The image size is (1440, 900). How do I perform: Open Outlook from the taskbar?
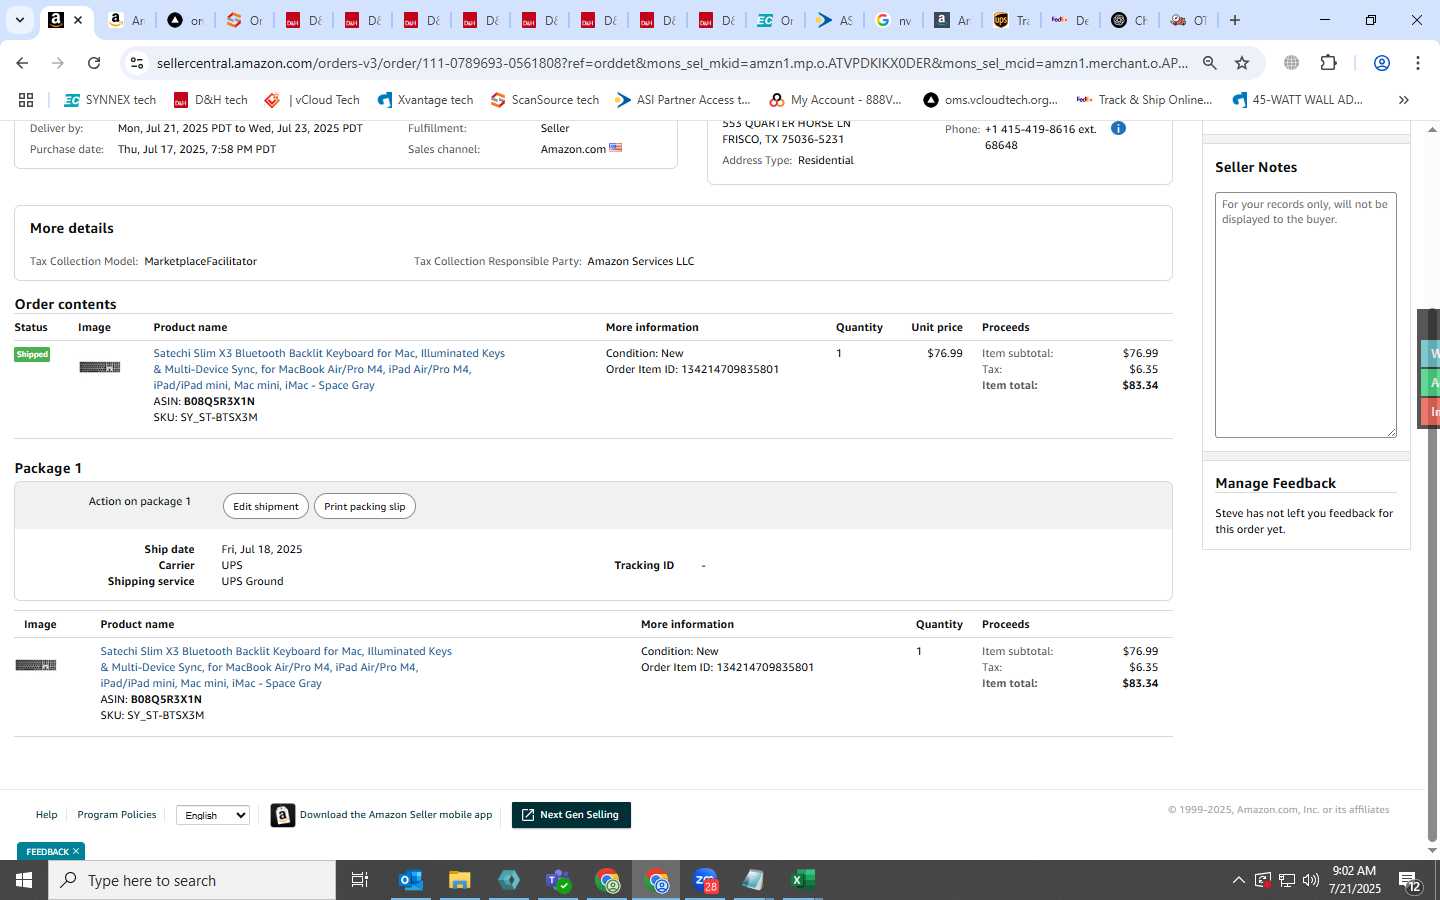coord(411,880)
